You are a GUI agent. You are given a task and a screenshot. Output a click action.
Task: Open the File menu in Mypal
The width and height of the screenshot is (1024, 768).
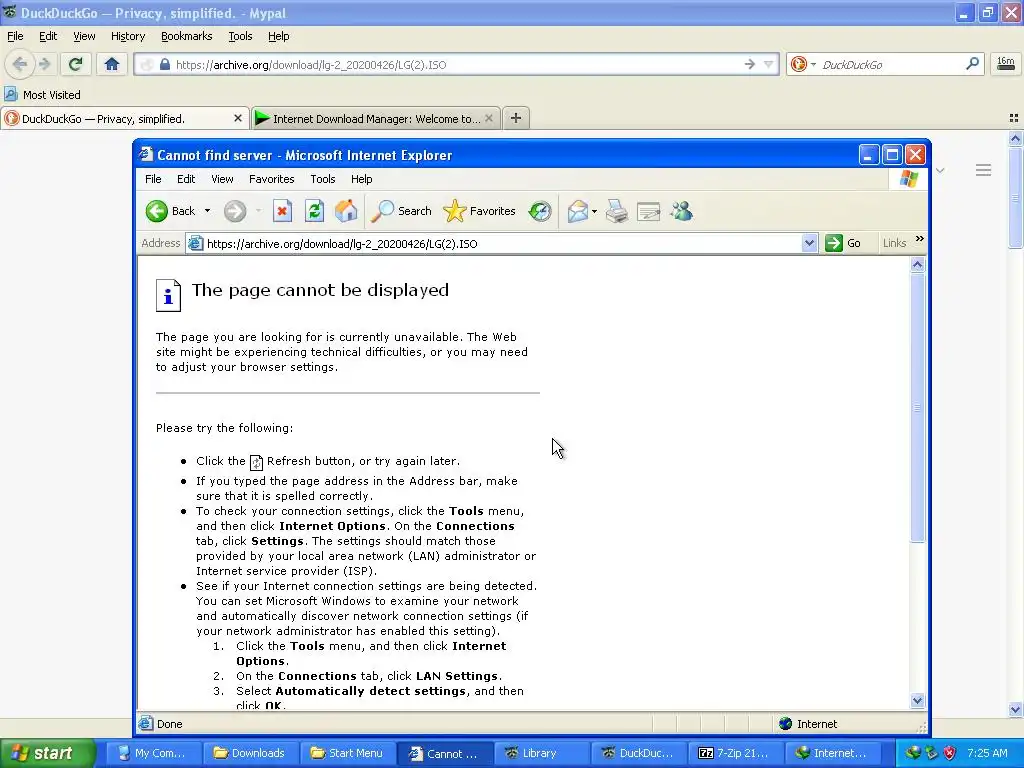coord(15,36)
